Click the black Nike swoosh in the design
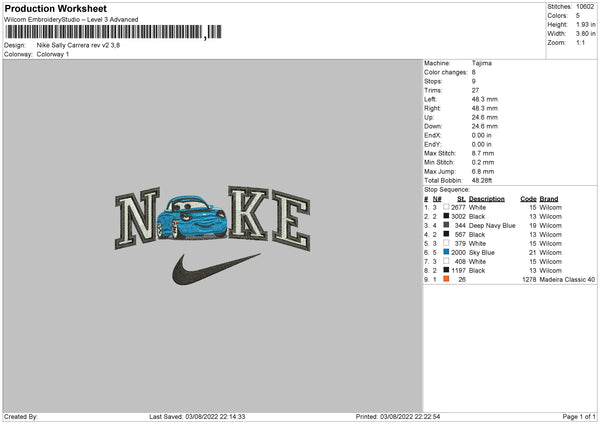 tap(216, 269)
